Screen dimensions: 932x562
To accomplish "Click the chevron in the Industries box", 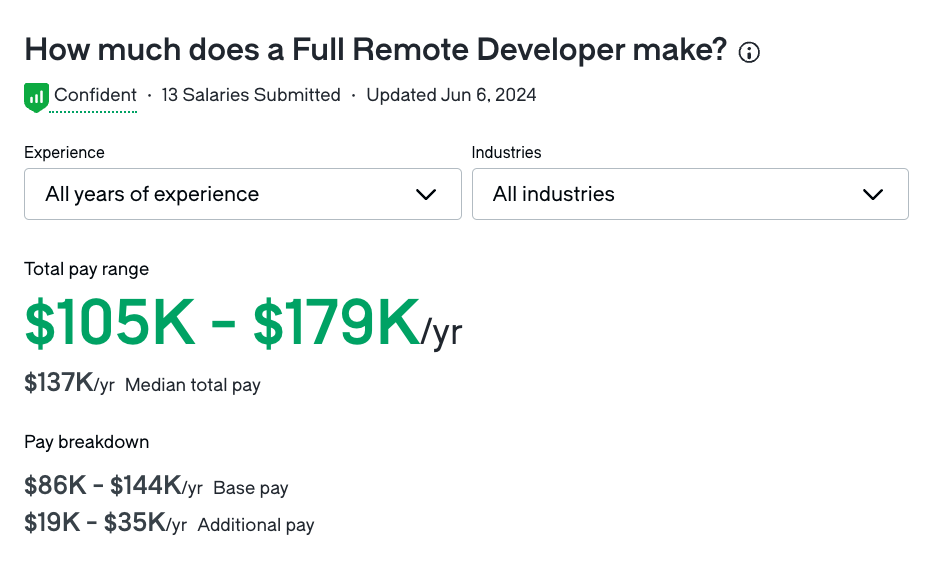I will (873, 195).
